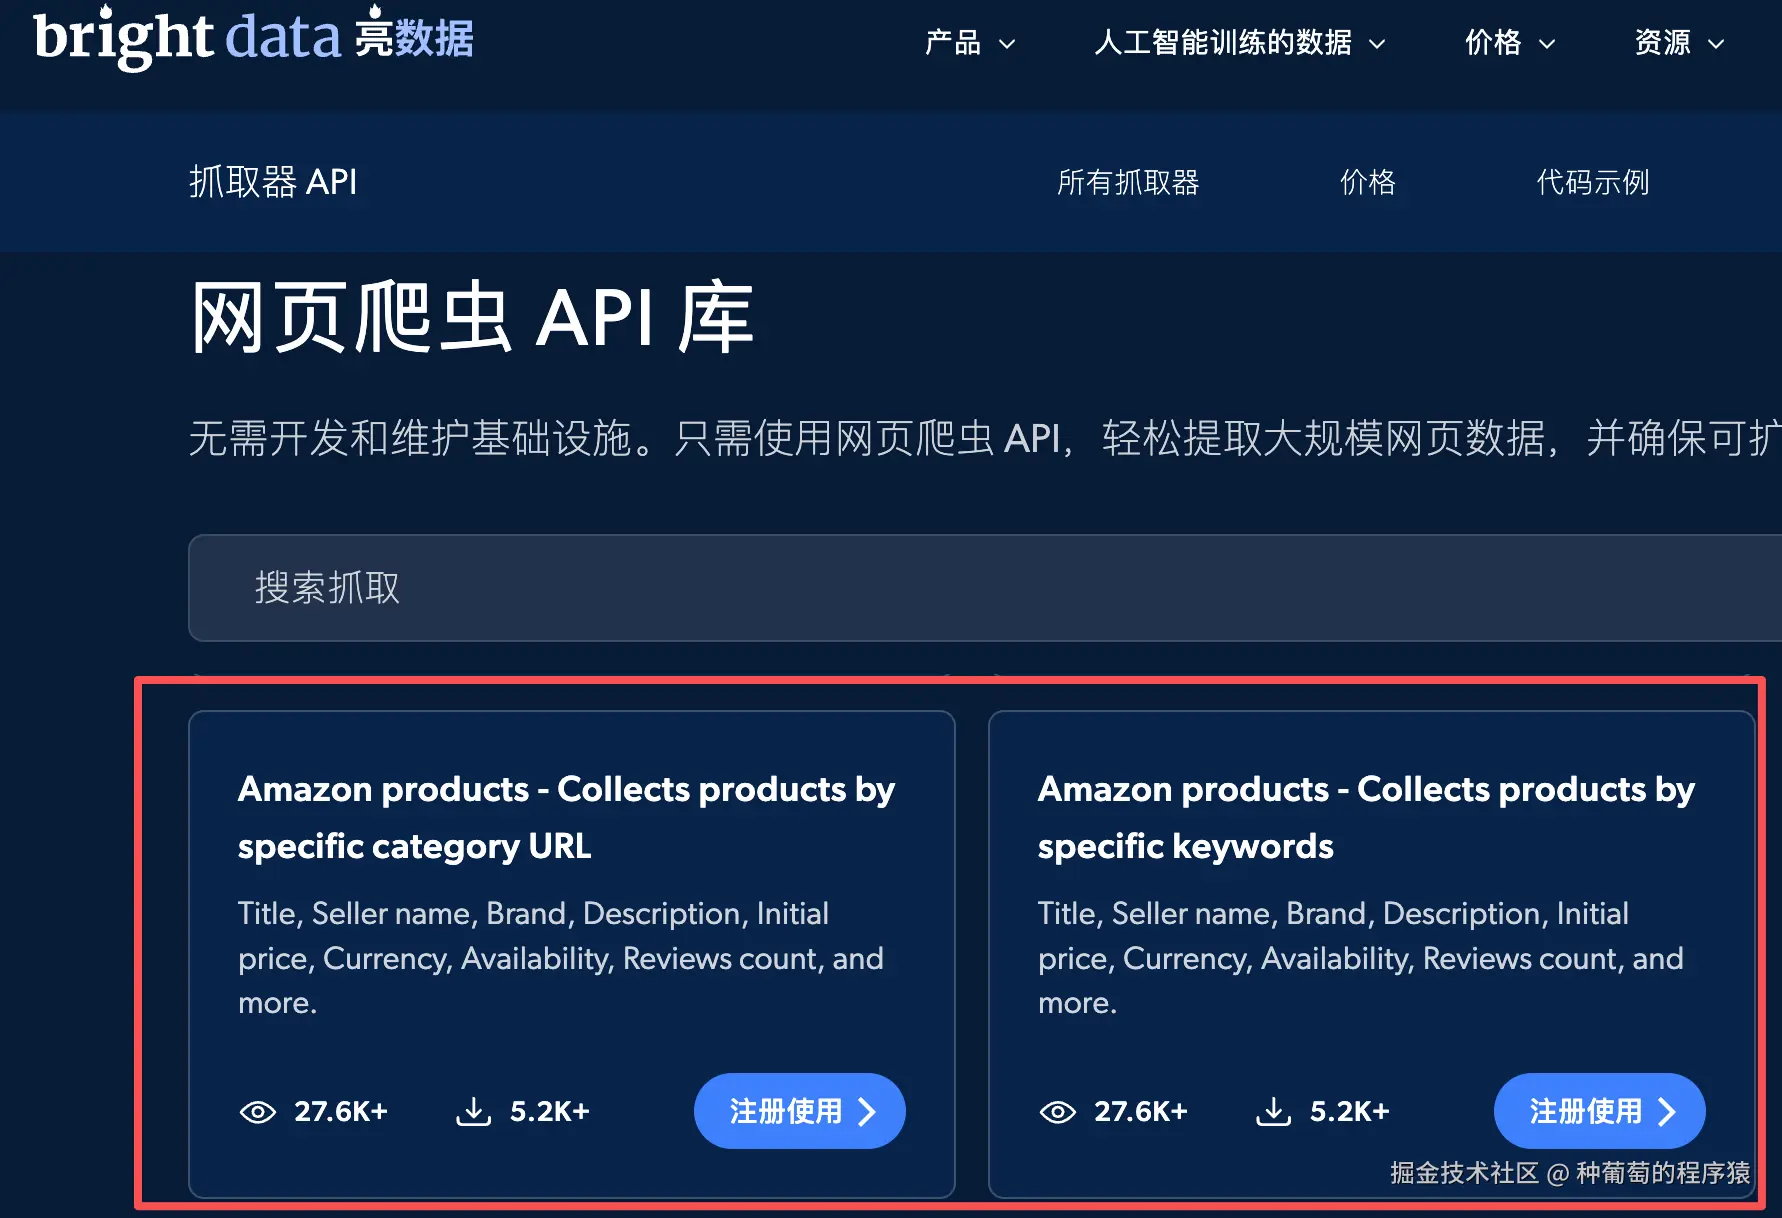
Task: View the 代码示例 tab
Action: pyautogui.click(x=1593, y=182)
